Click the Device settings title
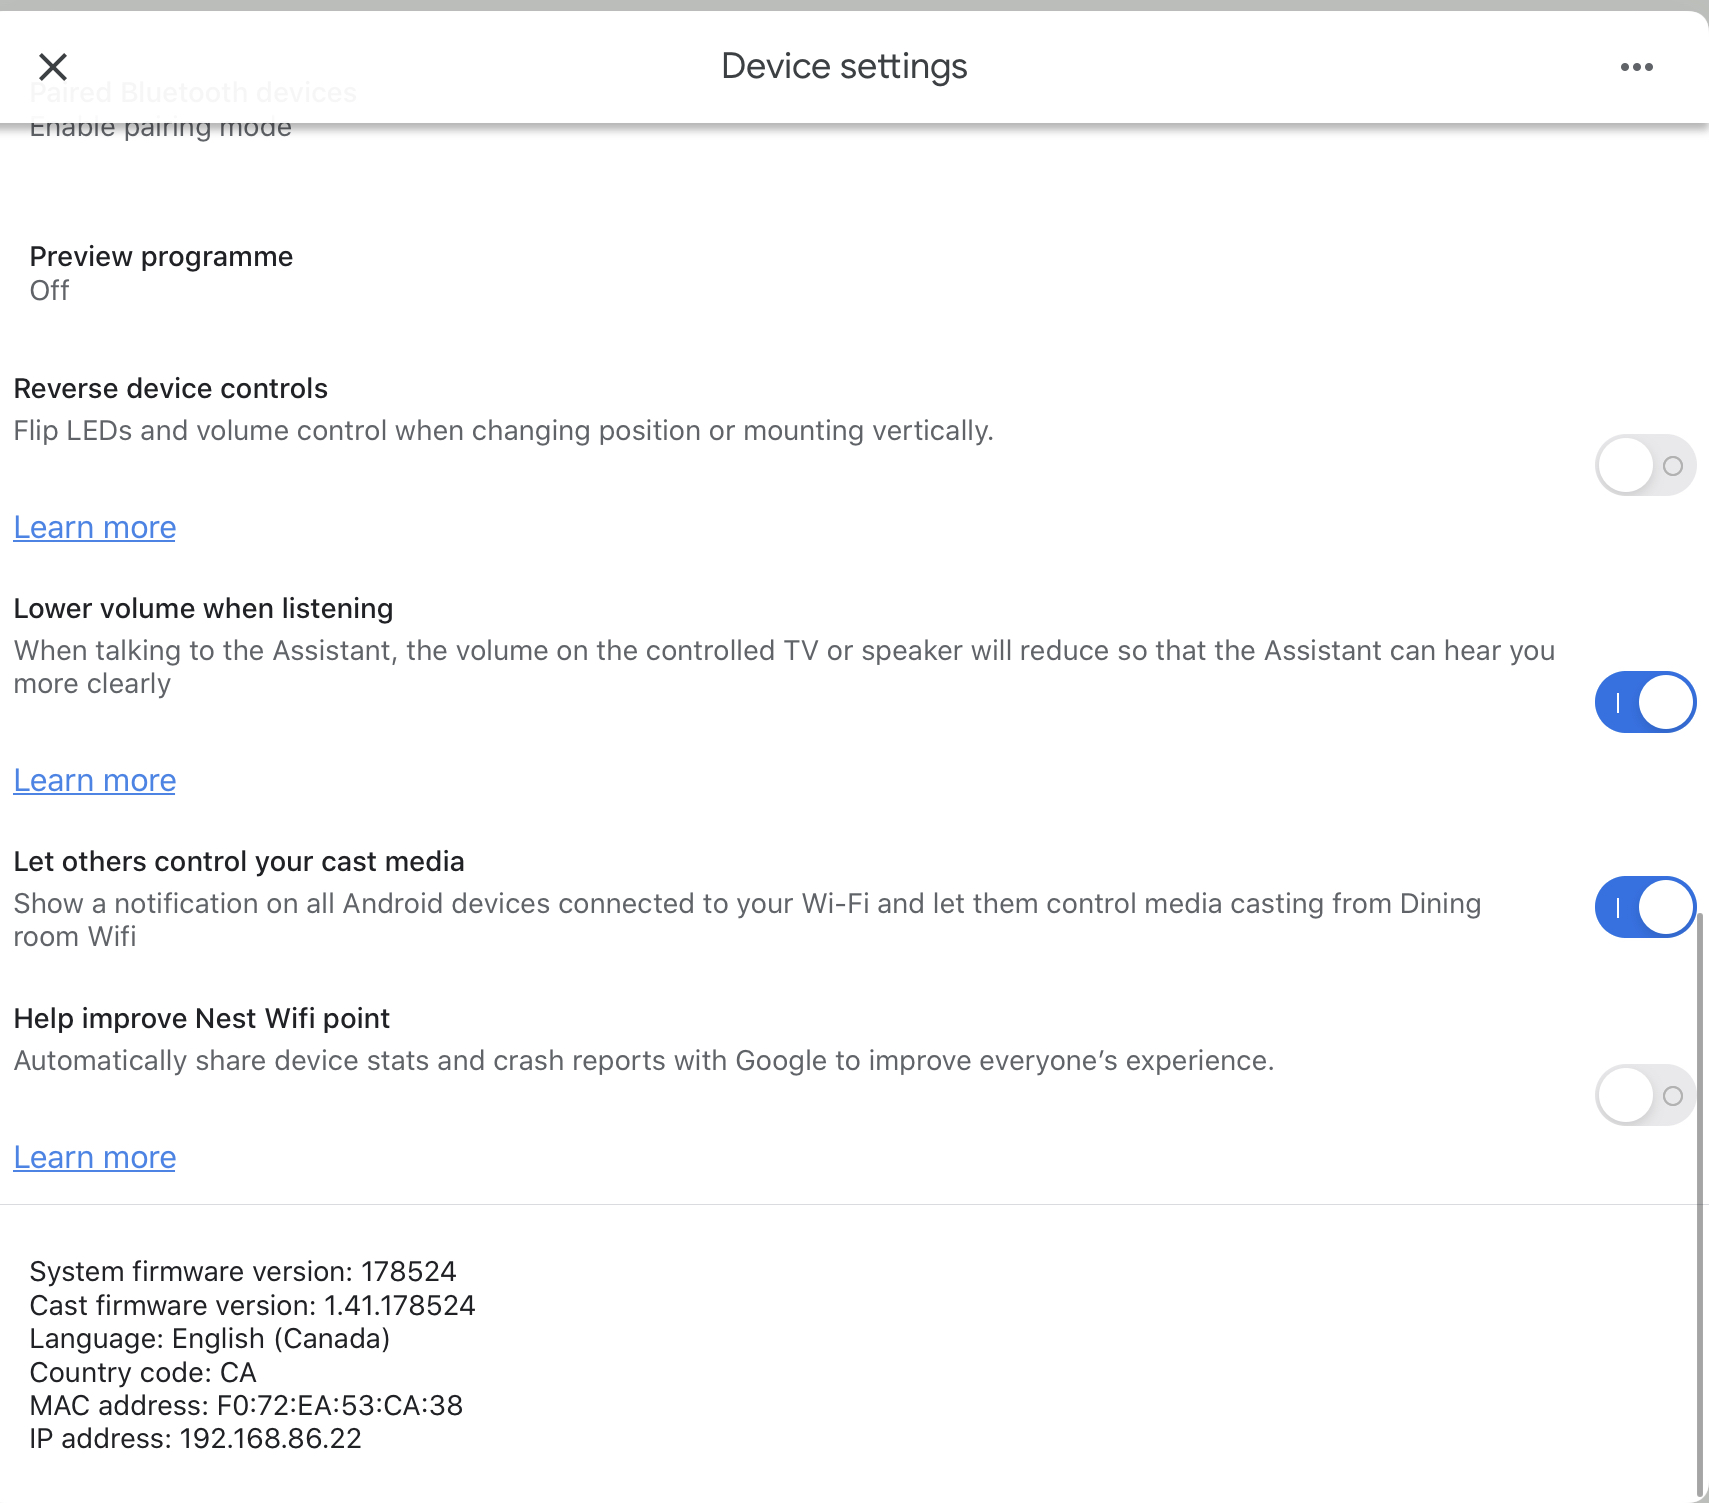Viewport: 1709px width, 1503px height. pos(844,66)
